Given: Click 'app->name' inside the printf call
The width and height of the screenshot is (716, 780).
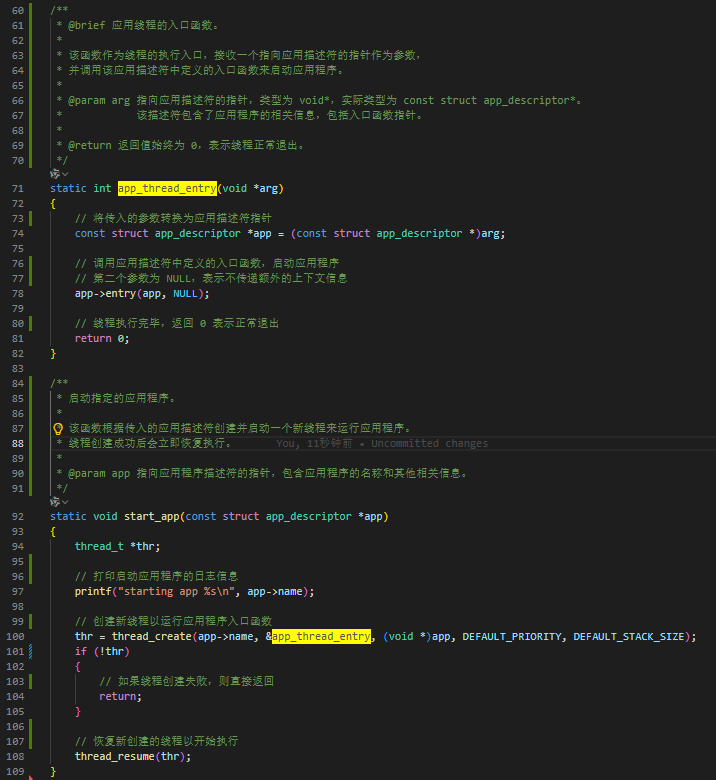Looking at the screenshot, I should point(275,591).
